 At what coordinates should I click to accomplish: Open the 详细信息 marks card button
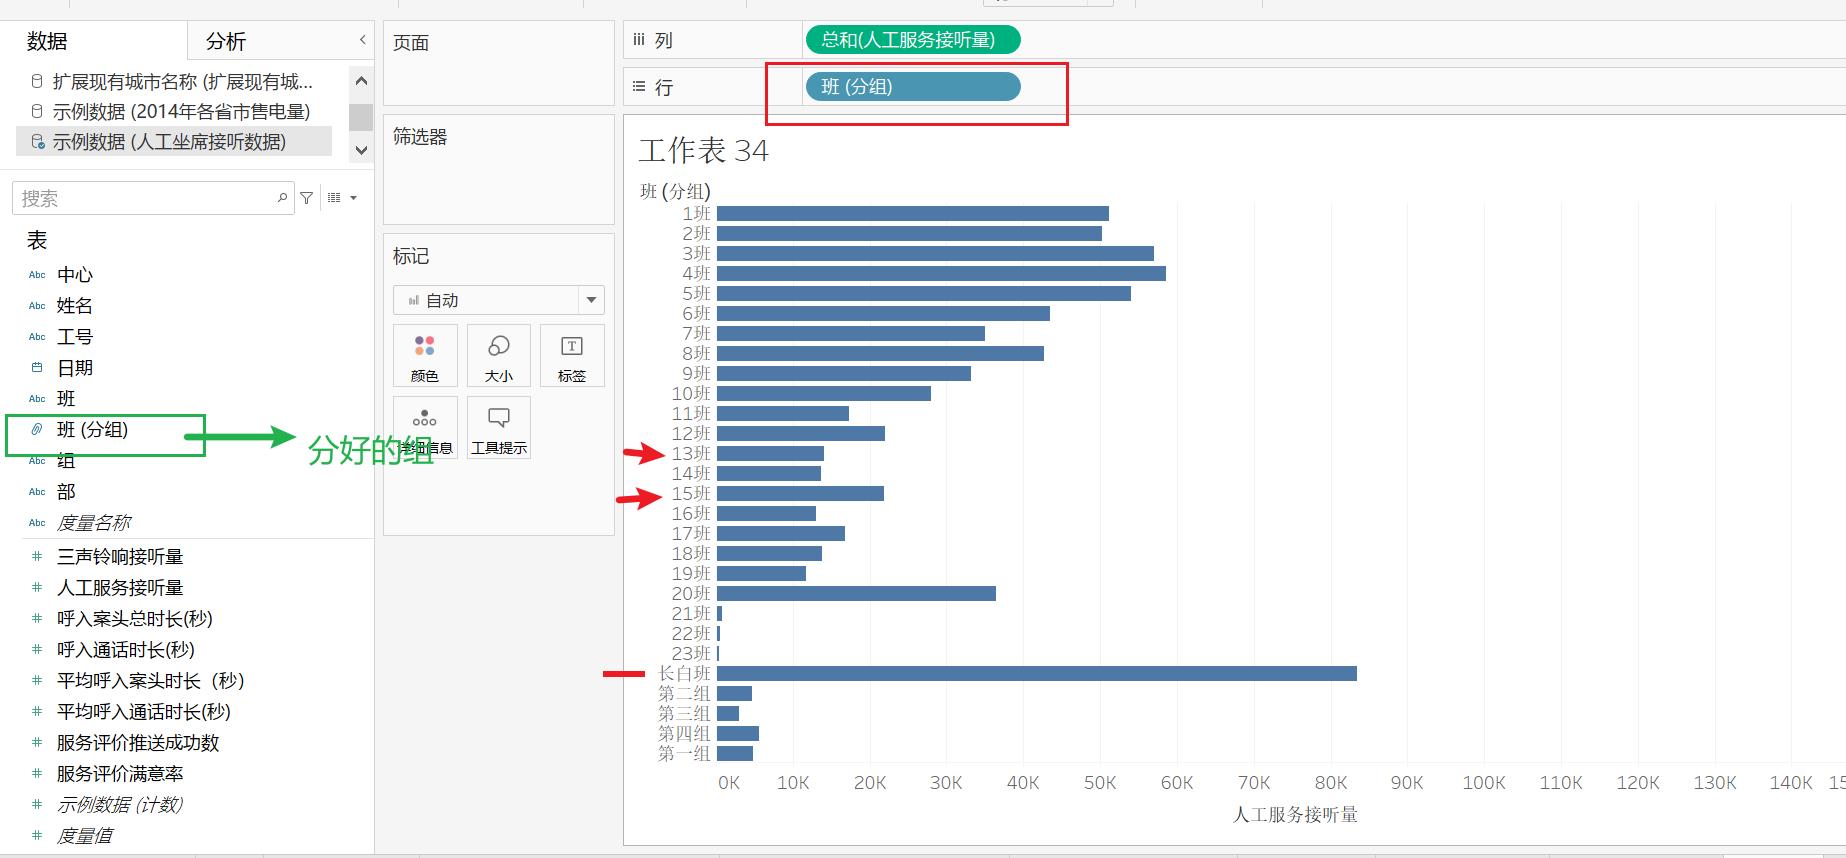[x=425, y=428]
